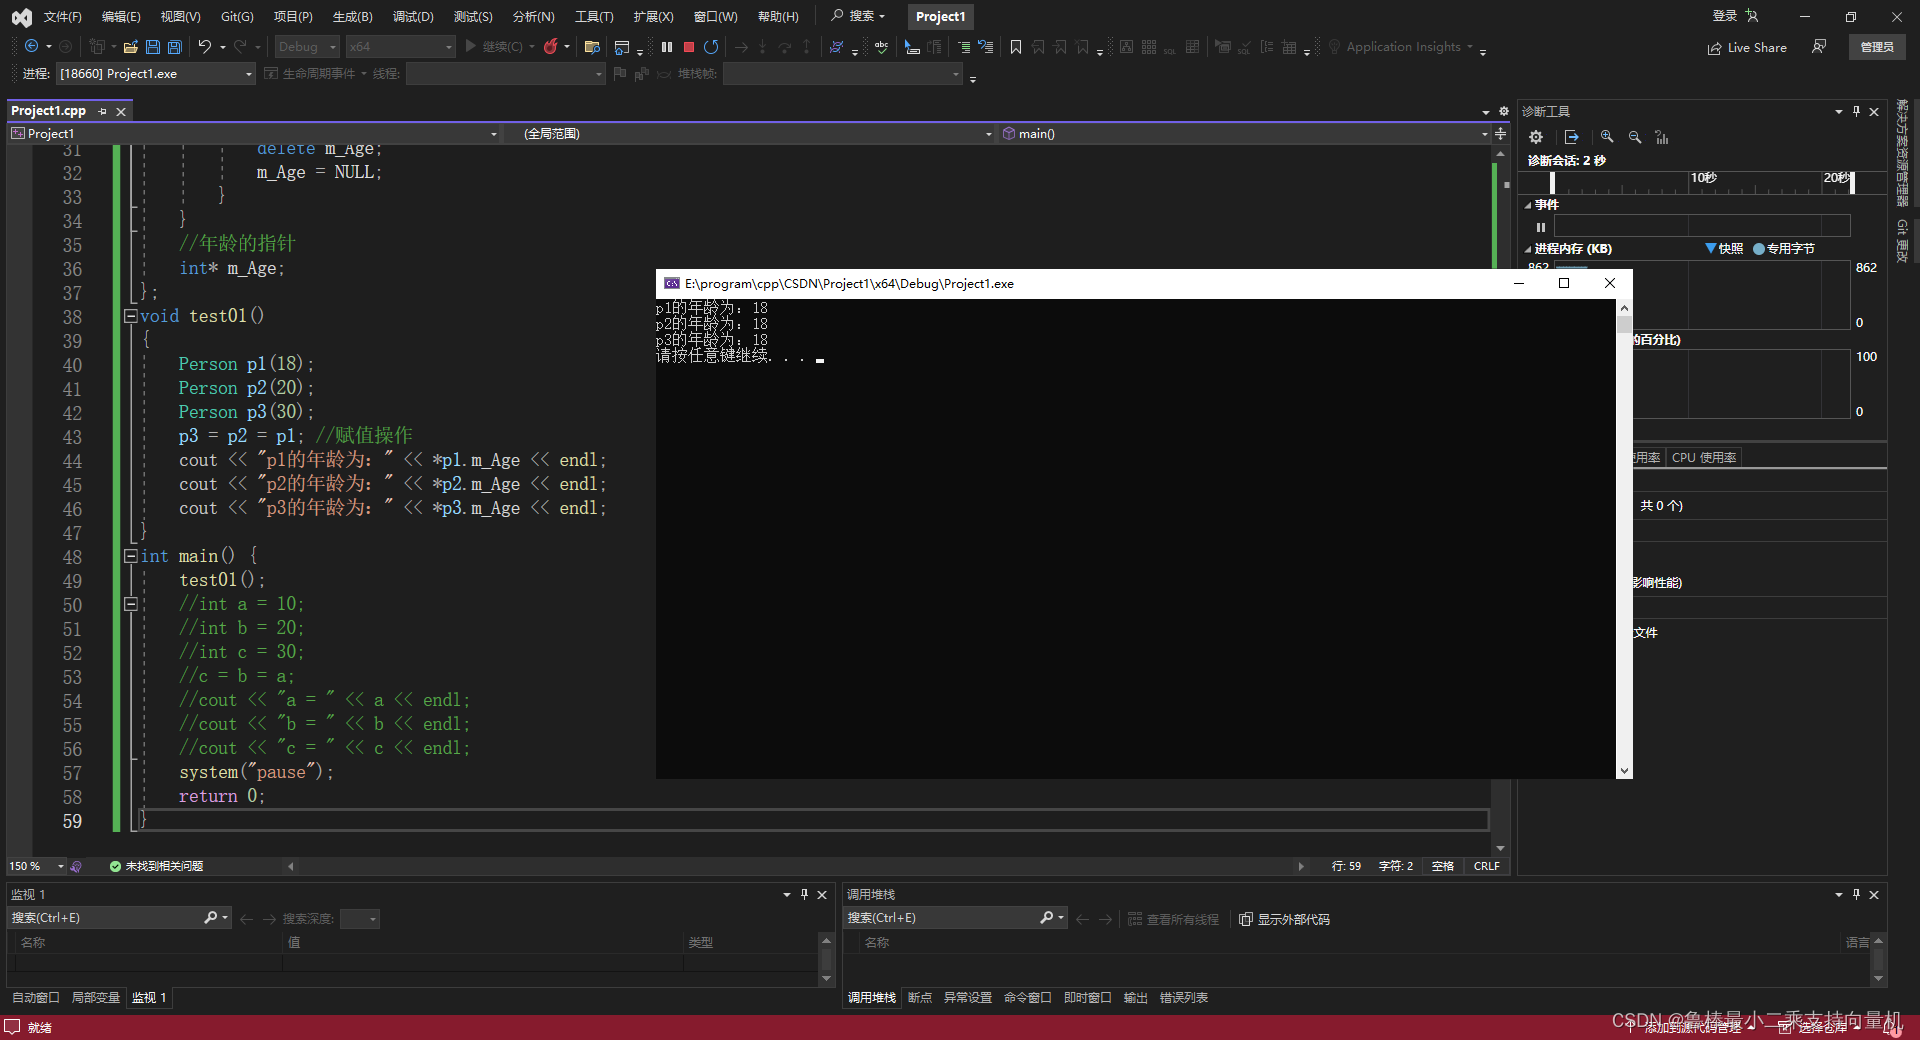The height and width of the screenshot is (1040, 1920).
Task: Open the 工具(T) menu
Action: pyautogui.click(x=594, y=17)
